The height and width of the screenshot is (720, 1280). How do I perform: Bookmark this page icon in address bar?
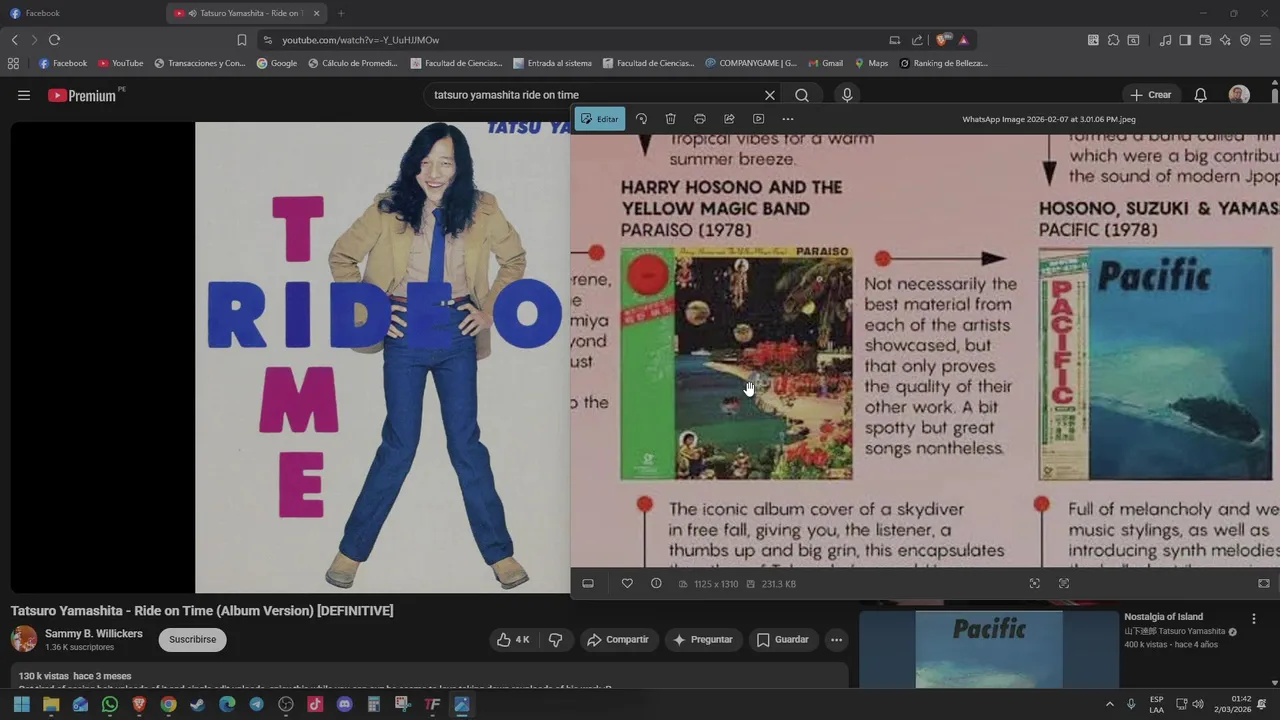(x=242, y=40)
